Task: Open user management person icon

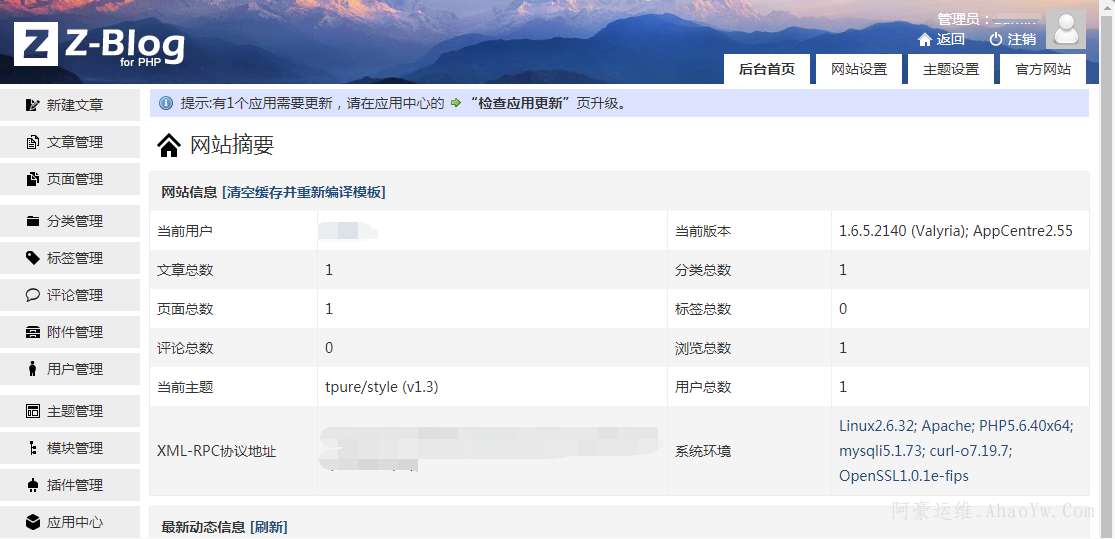Action: (33, 369)
